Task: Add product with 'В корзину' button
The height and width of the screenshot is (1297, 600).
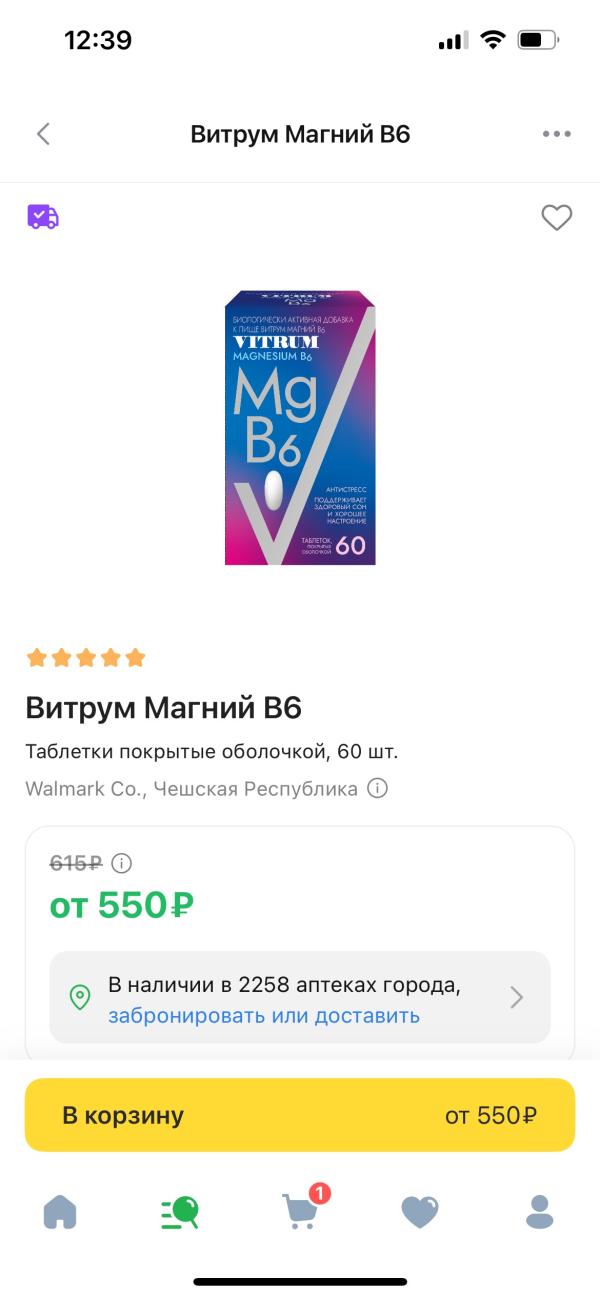Action: click(300, 1115)
